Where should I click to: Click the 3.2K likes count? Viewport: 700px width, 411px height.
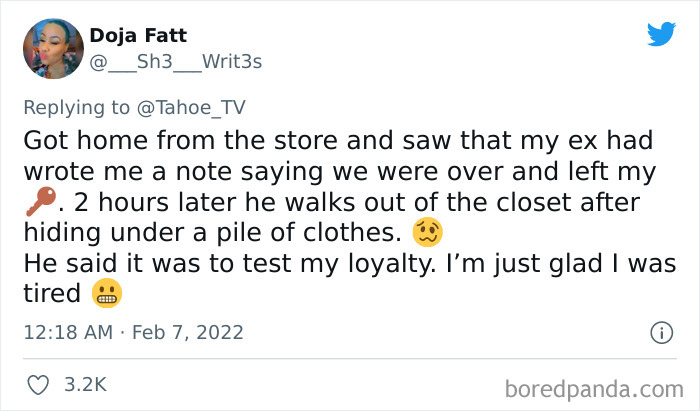tap(85, 384)
